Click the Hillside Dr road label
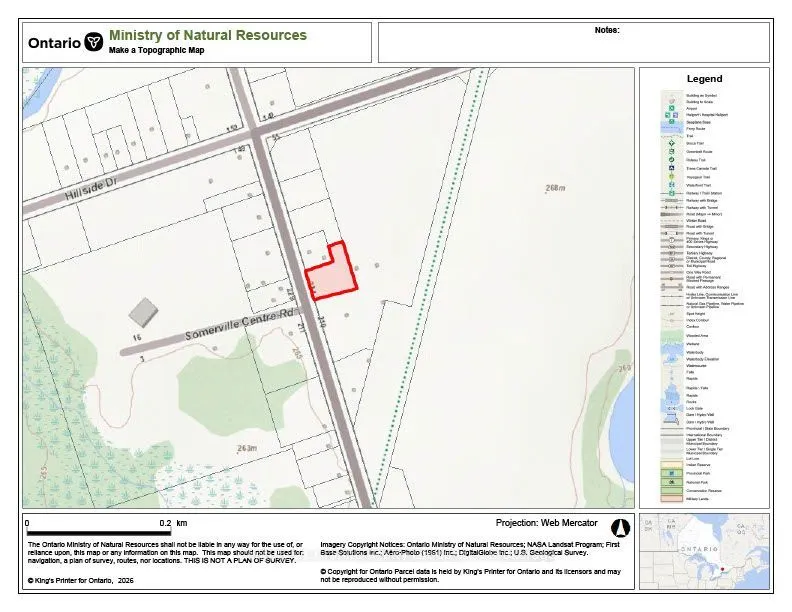Image resolution: width=792 pixels, height=612 pixels. (91, 190)
